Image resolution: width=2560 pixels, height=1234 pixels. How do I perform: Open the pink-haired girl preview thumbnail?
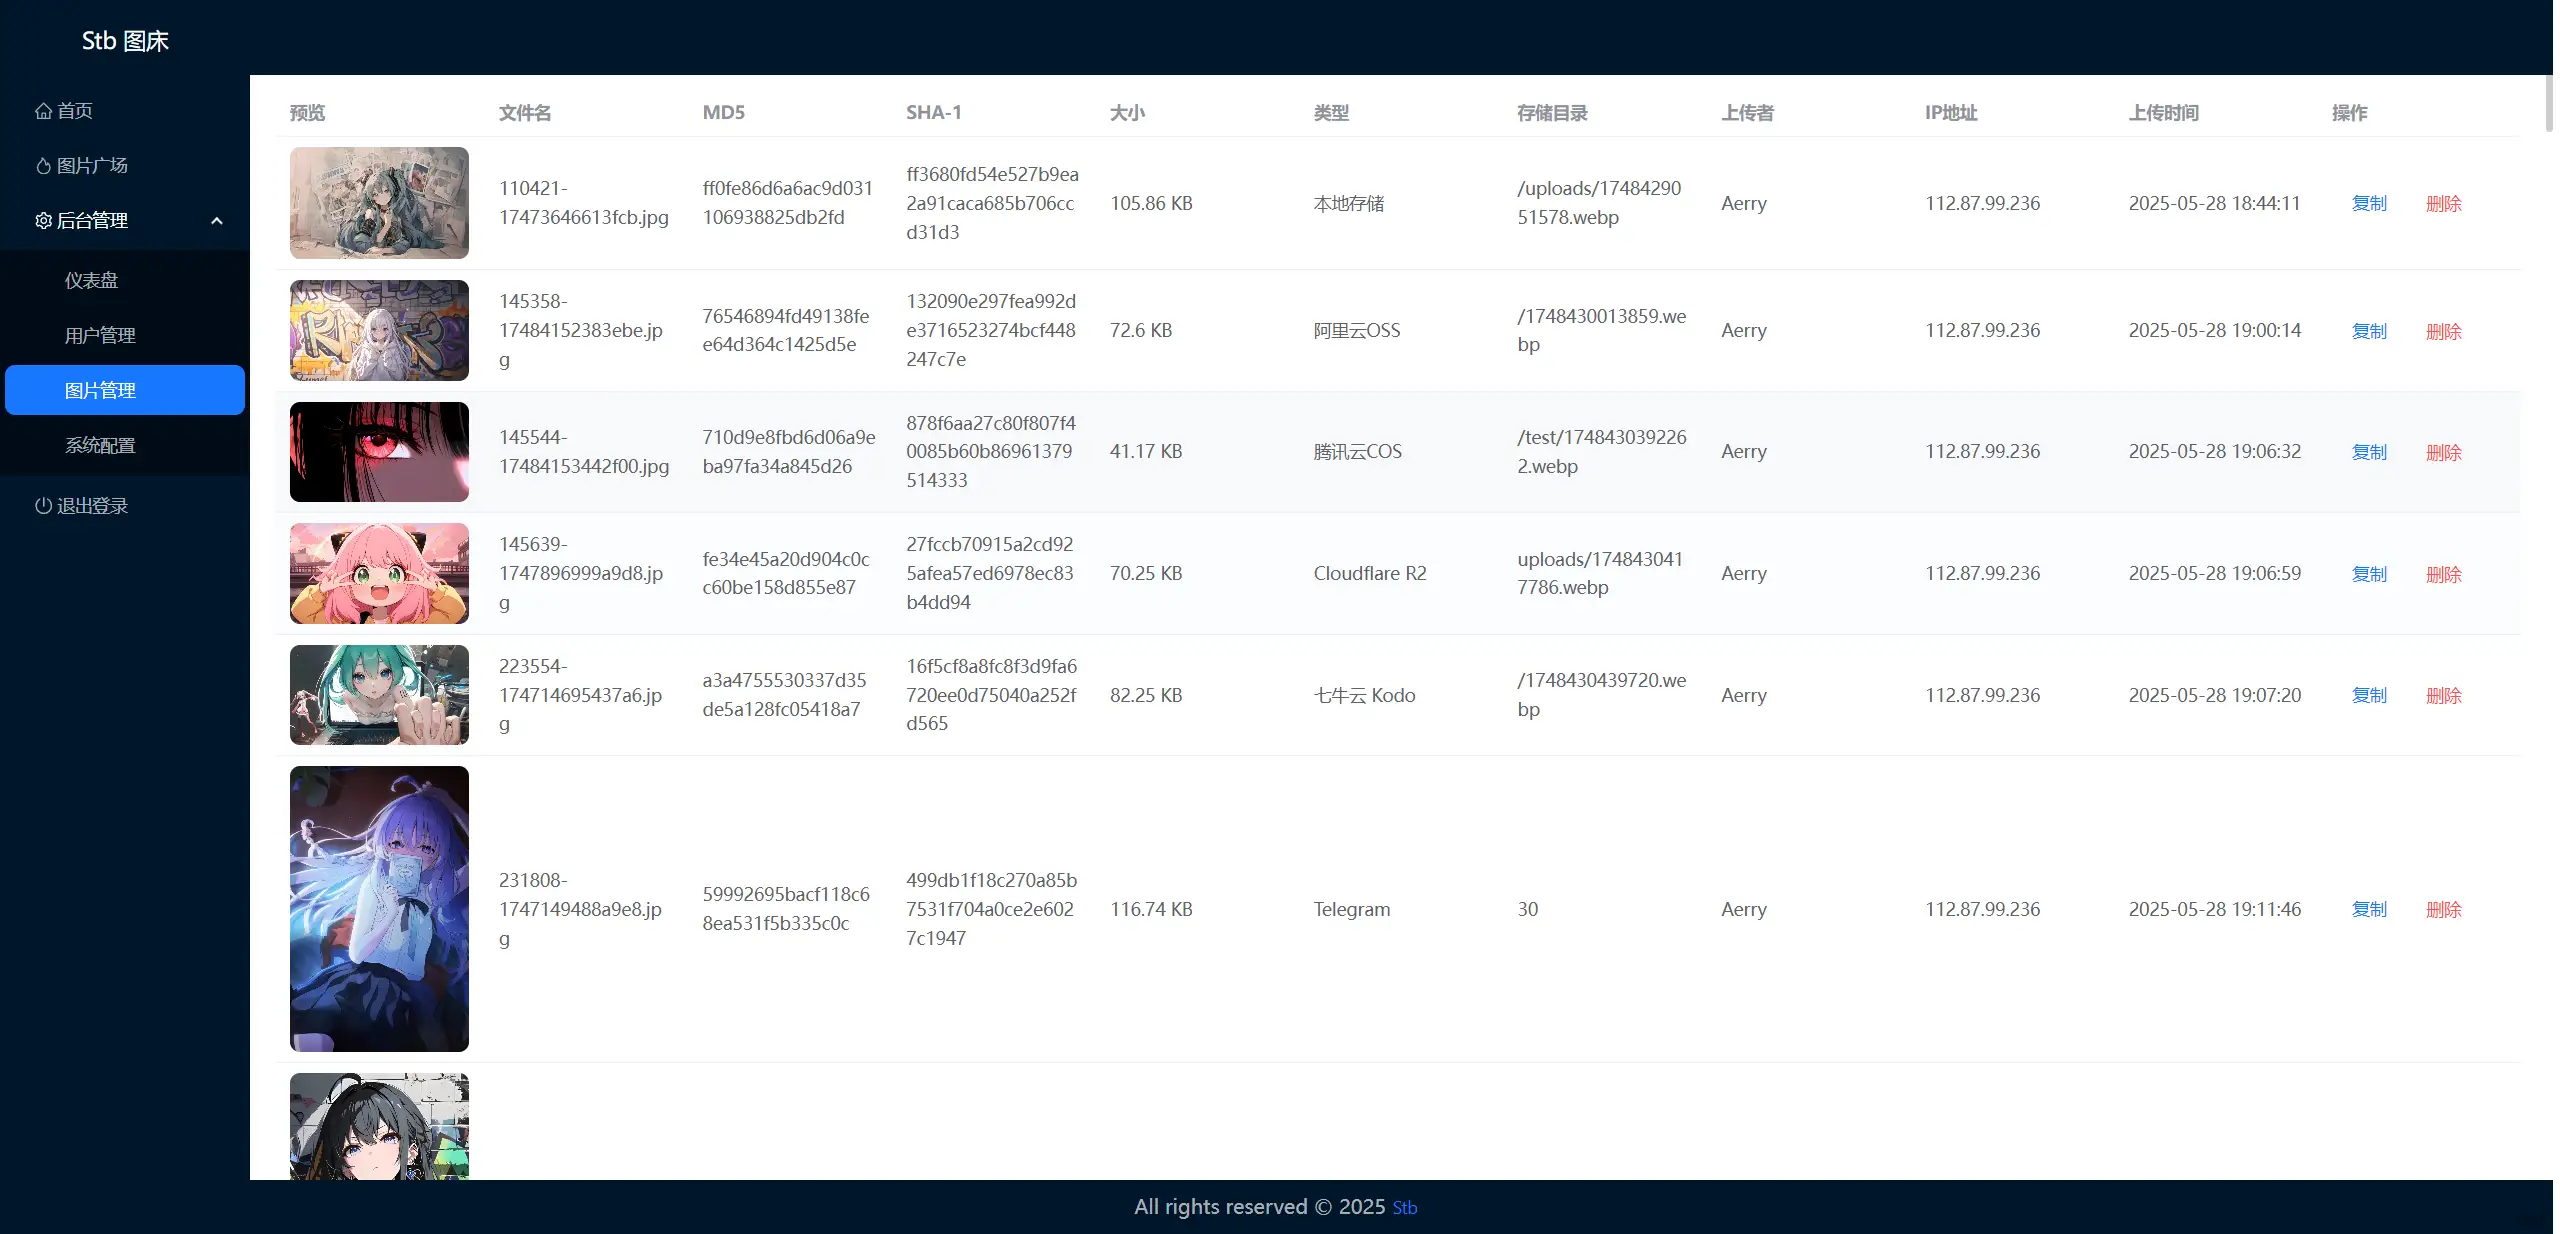[379, 574]
